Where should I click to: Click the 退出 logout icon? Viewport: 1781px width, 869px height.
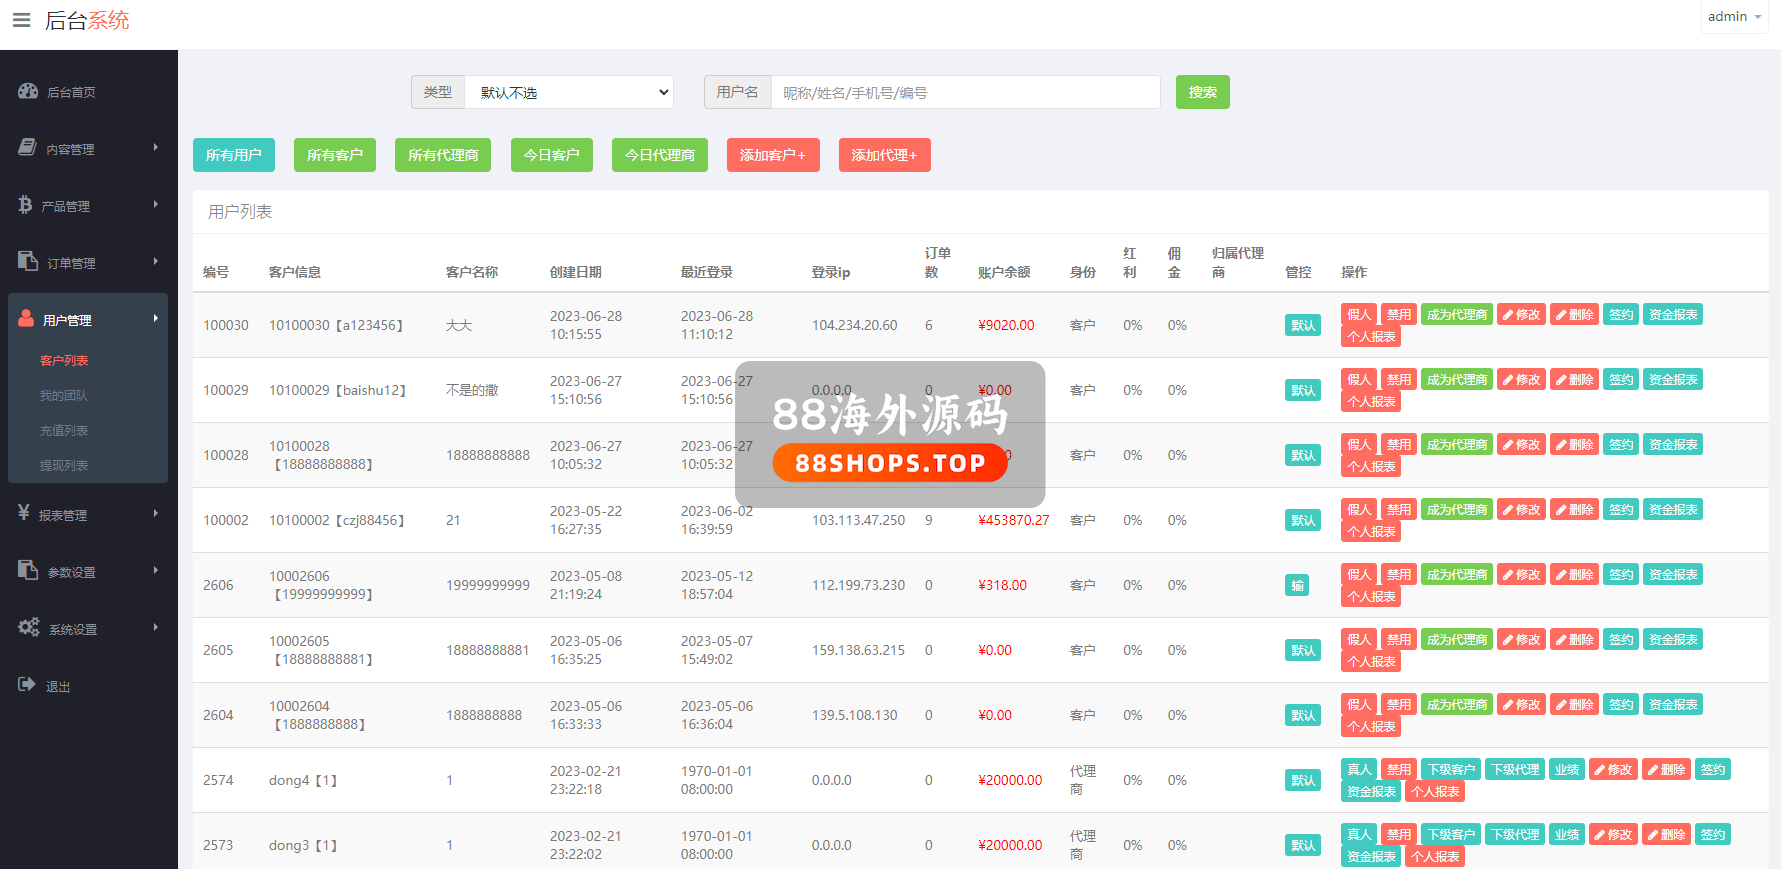(x=27, y=684)
